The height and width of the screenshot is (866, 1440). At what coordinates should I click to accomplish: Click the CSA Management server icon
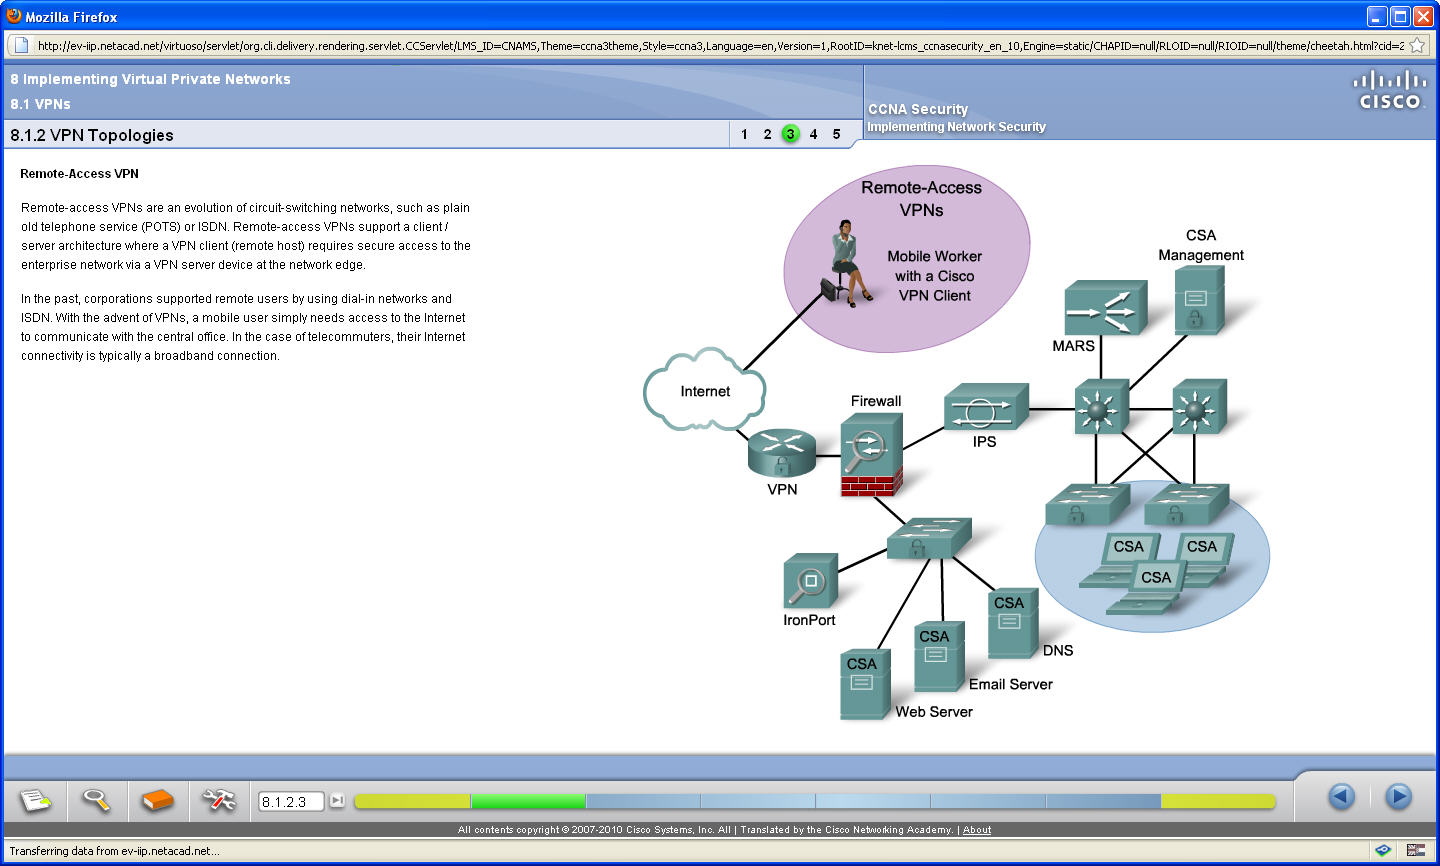(x=1199, y=299)
